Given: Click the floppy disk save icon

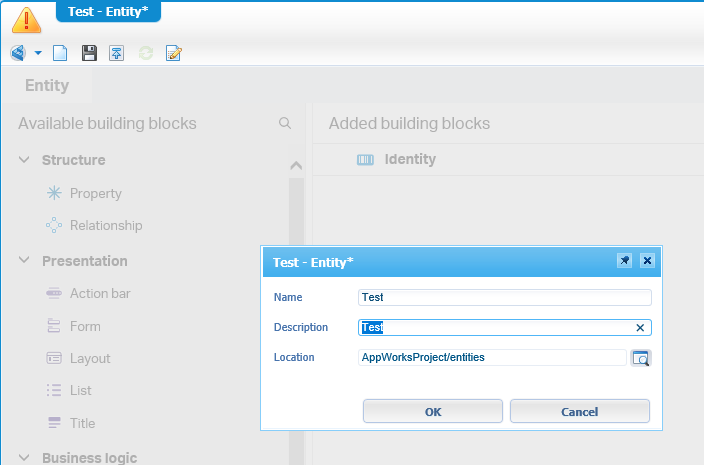Looking at the screenshot, I should coord(89,53).
